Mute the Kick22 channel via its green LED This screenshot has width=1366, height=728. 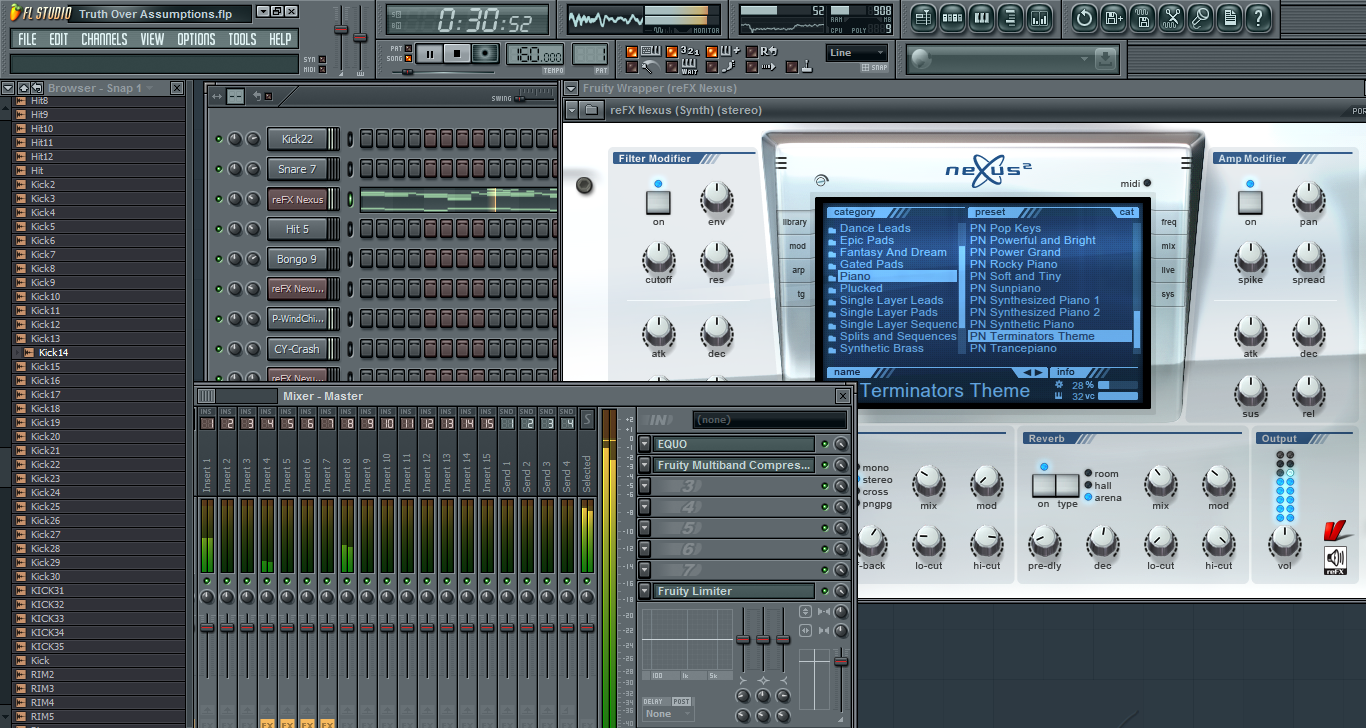[x=219, y=139]
